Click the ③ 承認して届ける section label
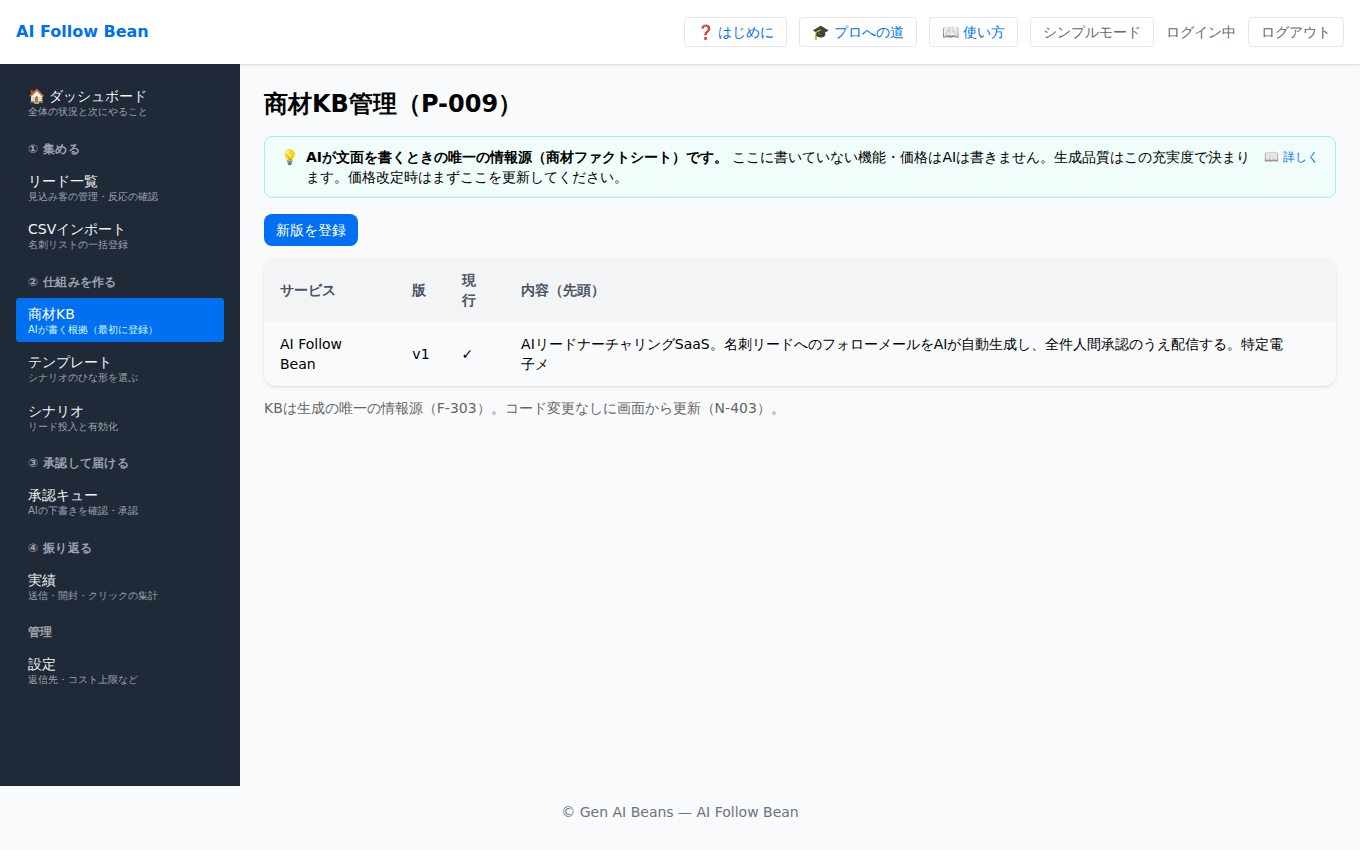The height and width of the screenshot is (850, 1360). click(x=78, y=463)
